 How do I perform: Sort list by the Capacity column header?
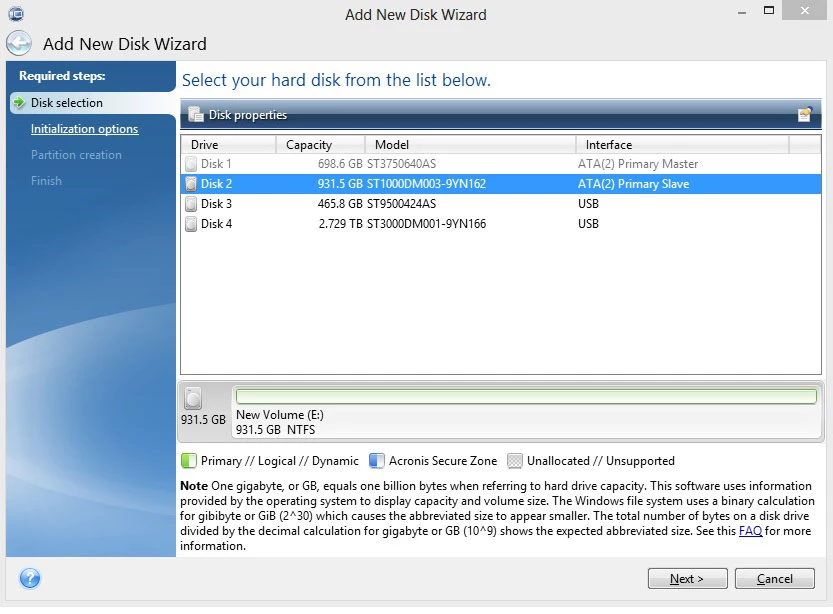coord(320,145)
